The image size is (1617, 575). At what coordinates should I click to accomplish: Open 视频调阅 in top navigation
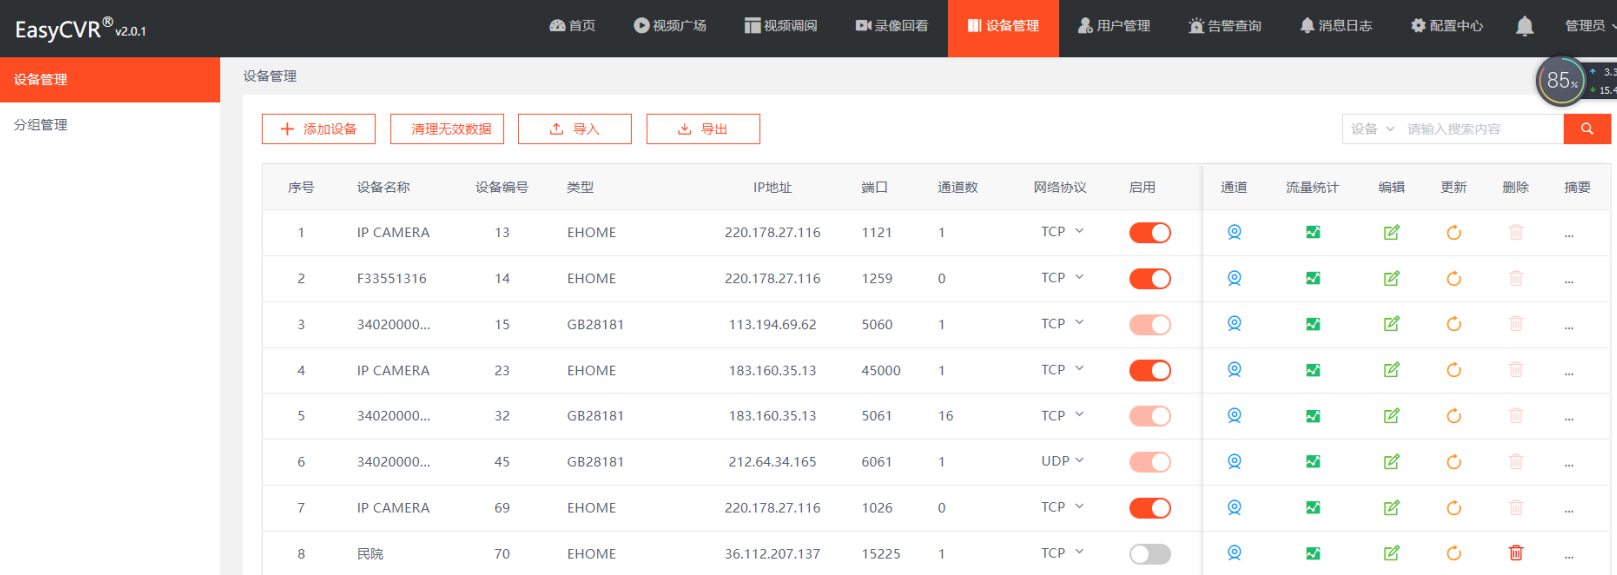click(x=781, y=26)
